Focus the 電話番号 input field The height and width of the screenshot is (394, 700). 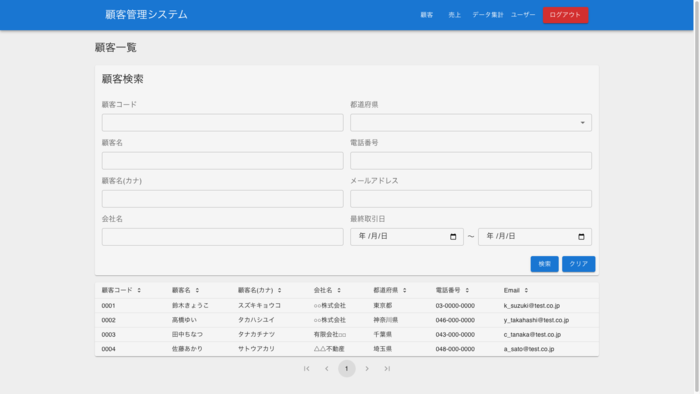pyautogui.click(x=471, y=161)
